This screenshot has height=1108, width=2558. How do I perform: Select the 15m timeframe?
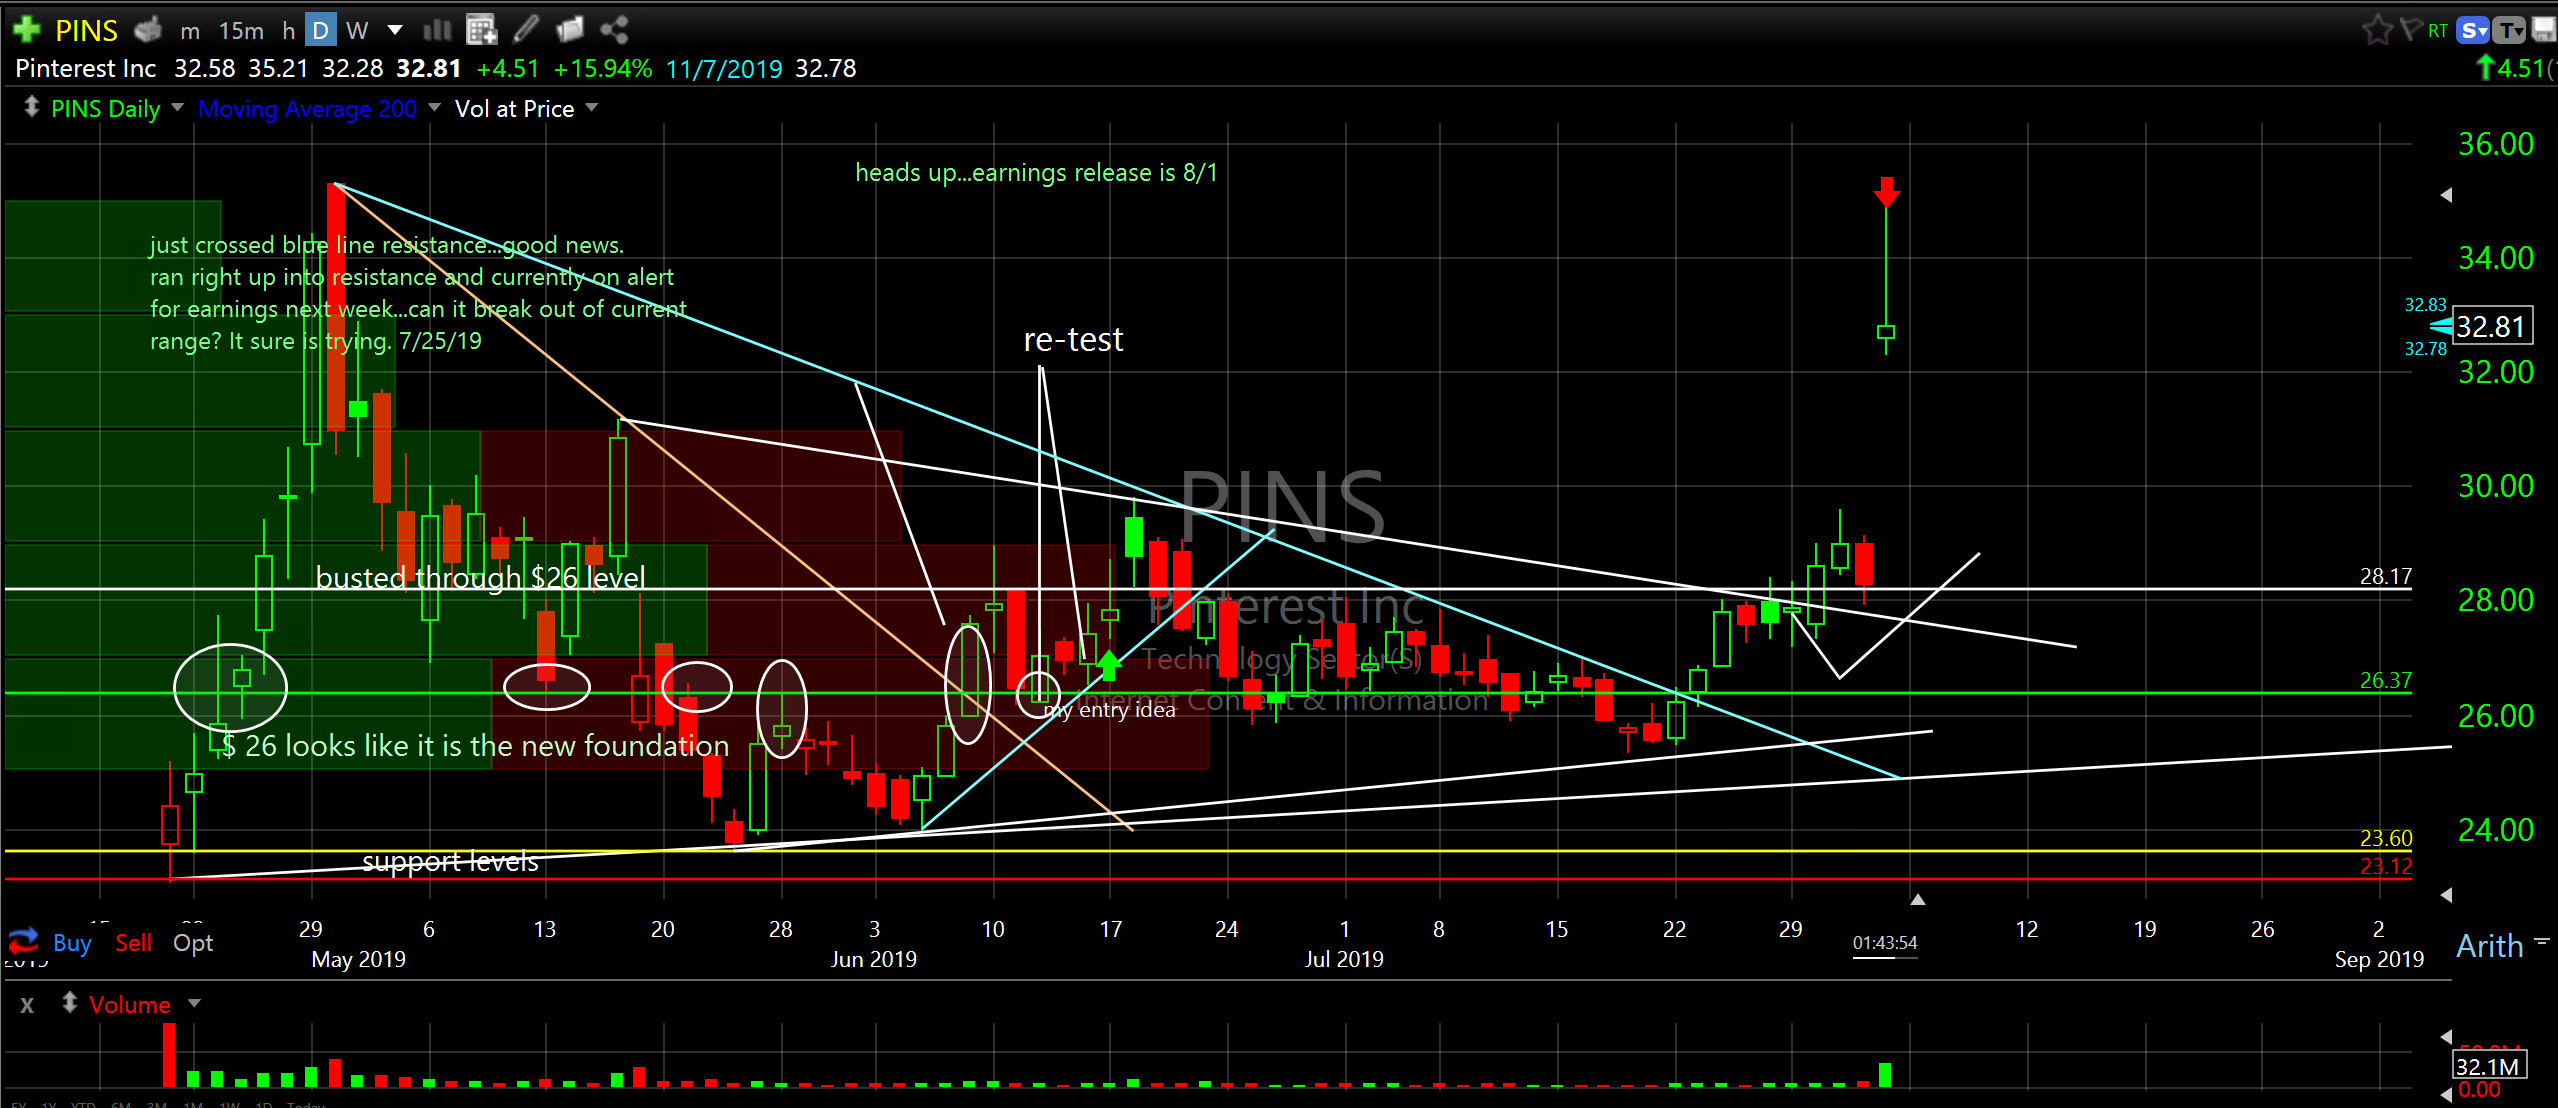tap(241, 30)
